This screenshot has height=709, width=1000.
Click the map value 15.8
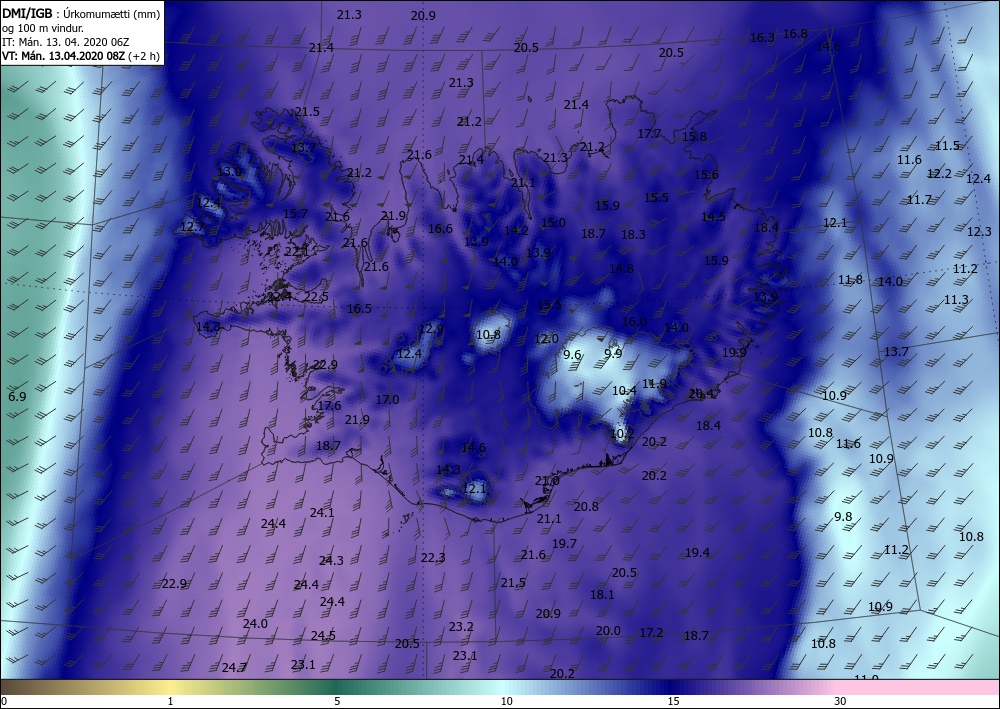point(694,136)
